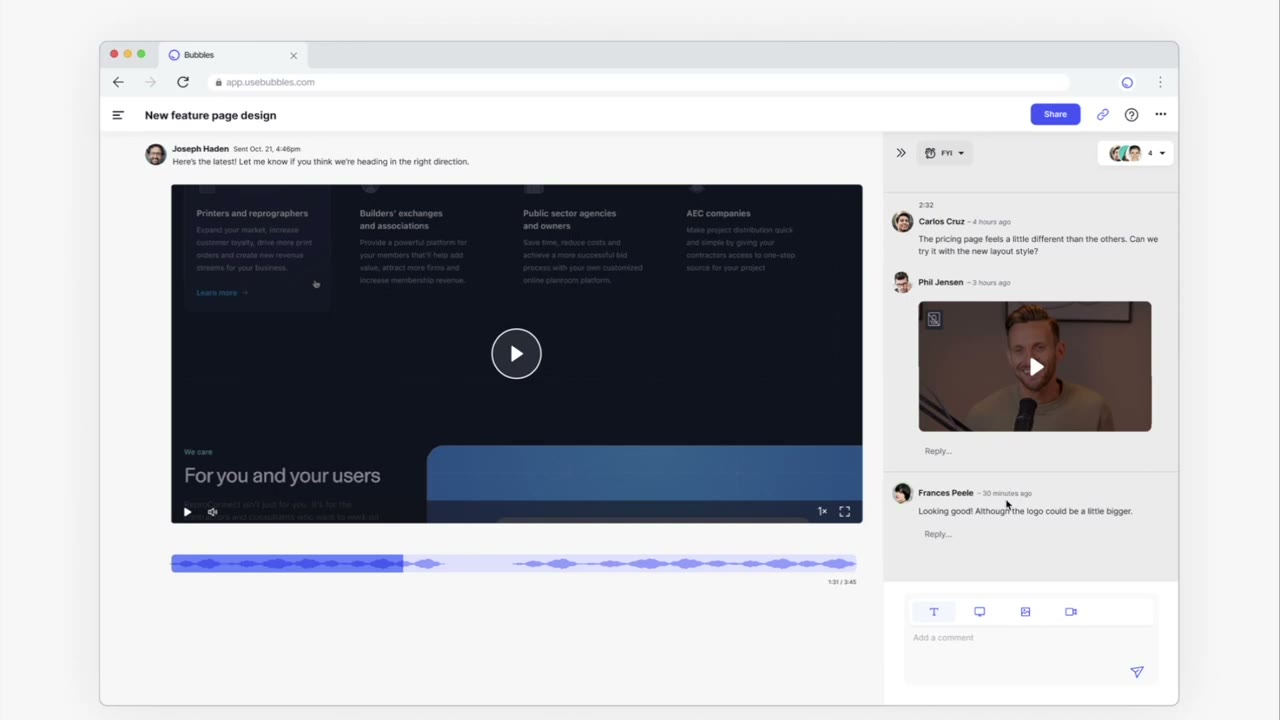Click the browser address bar showing app.usebubbles.com
This screenshot has width=1280, height=720.
(640, 82)
